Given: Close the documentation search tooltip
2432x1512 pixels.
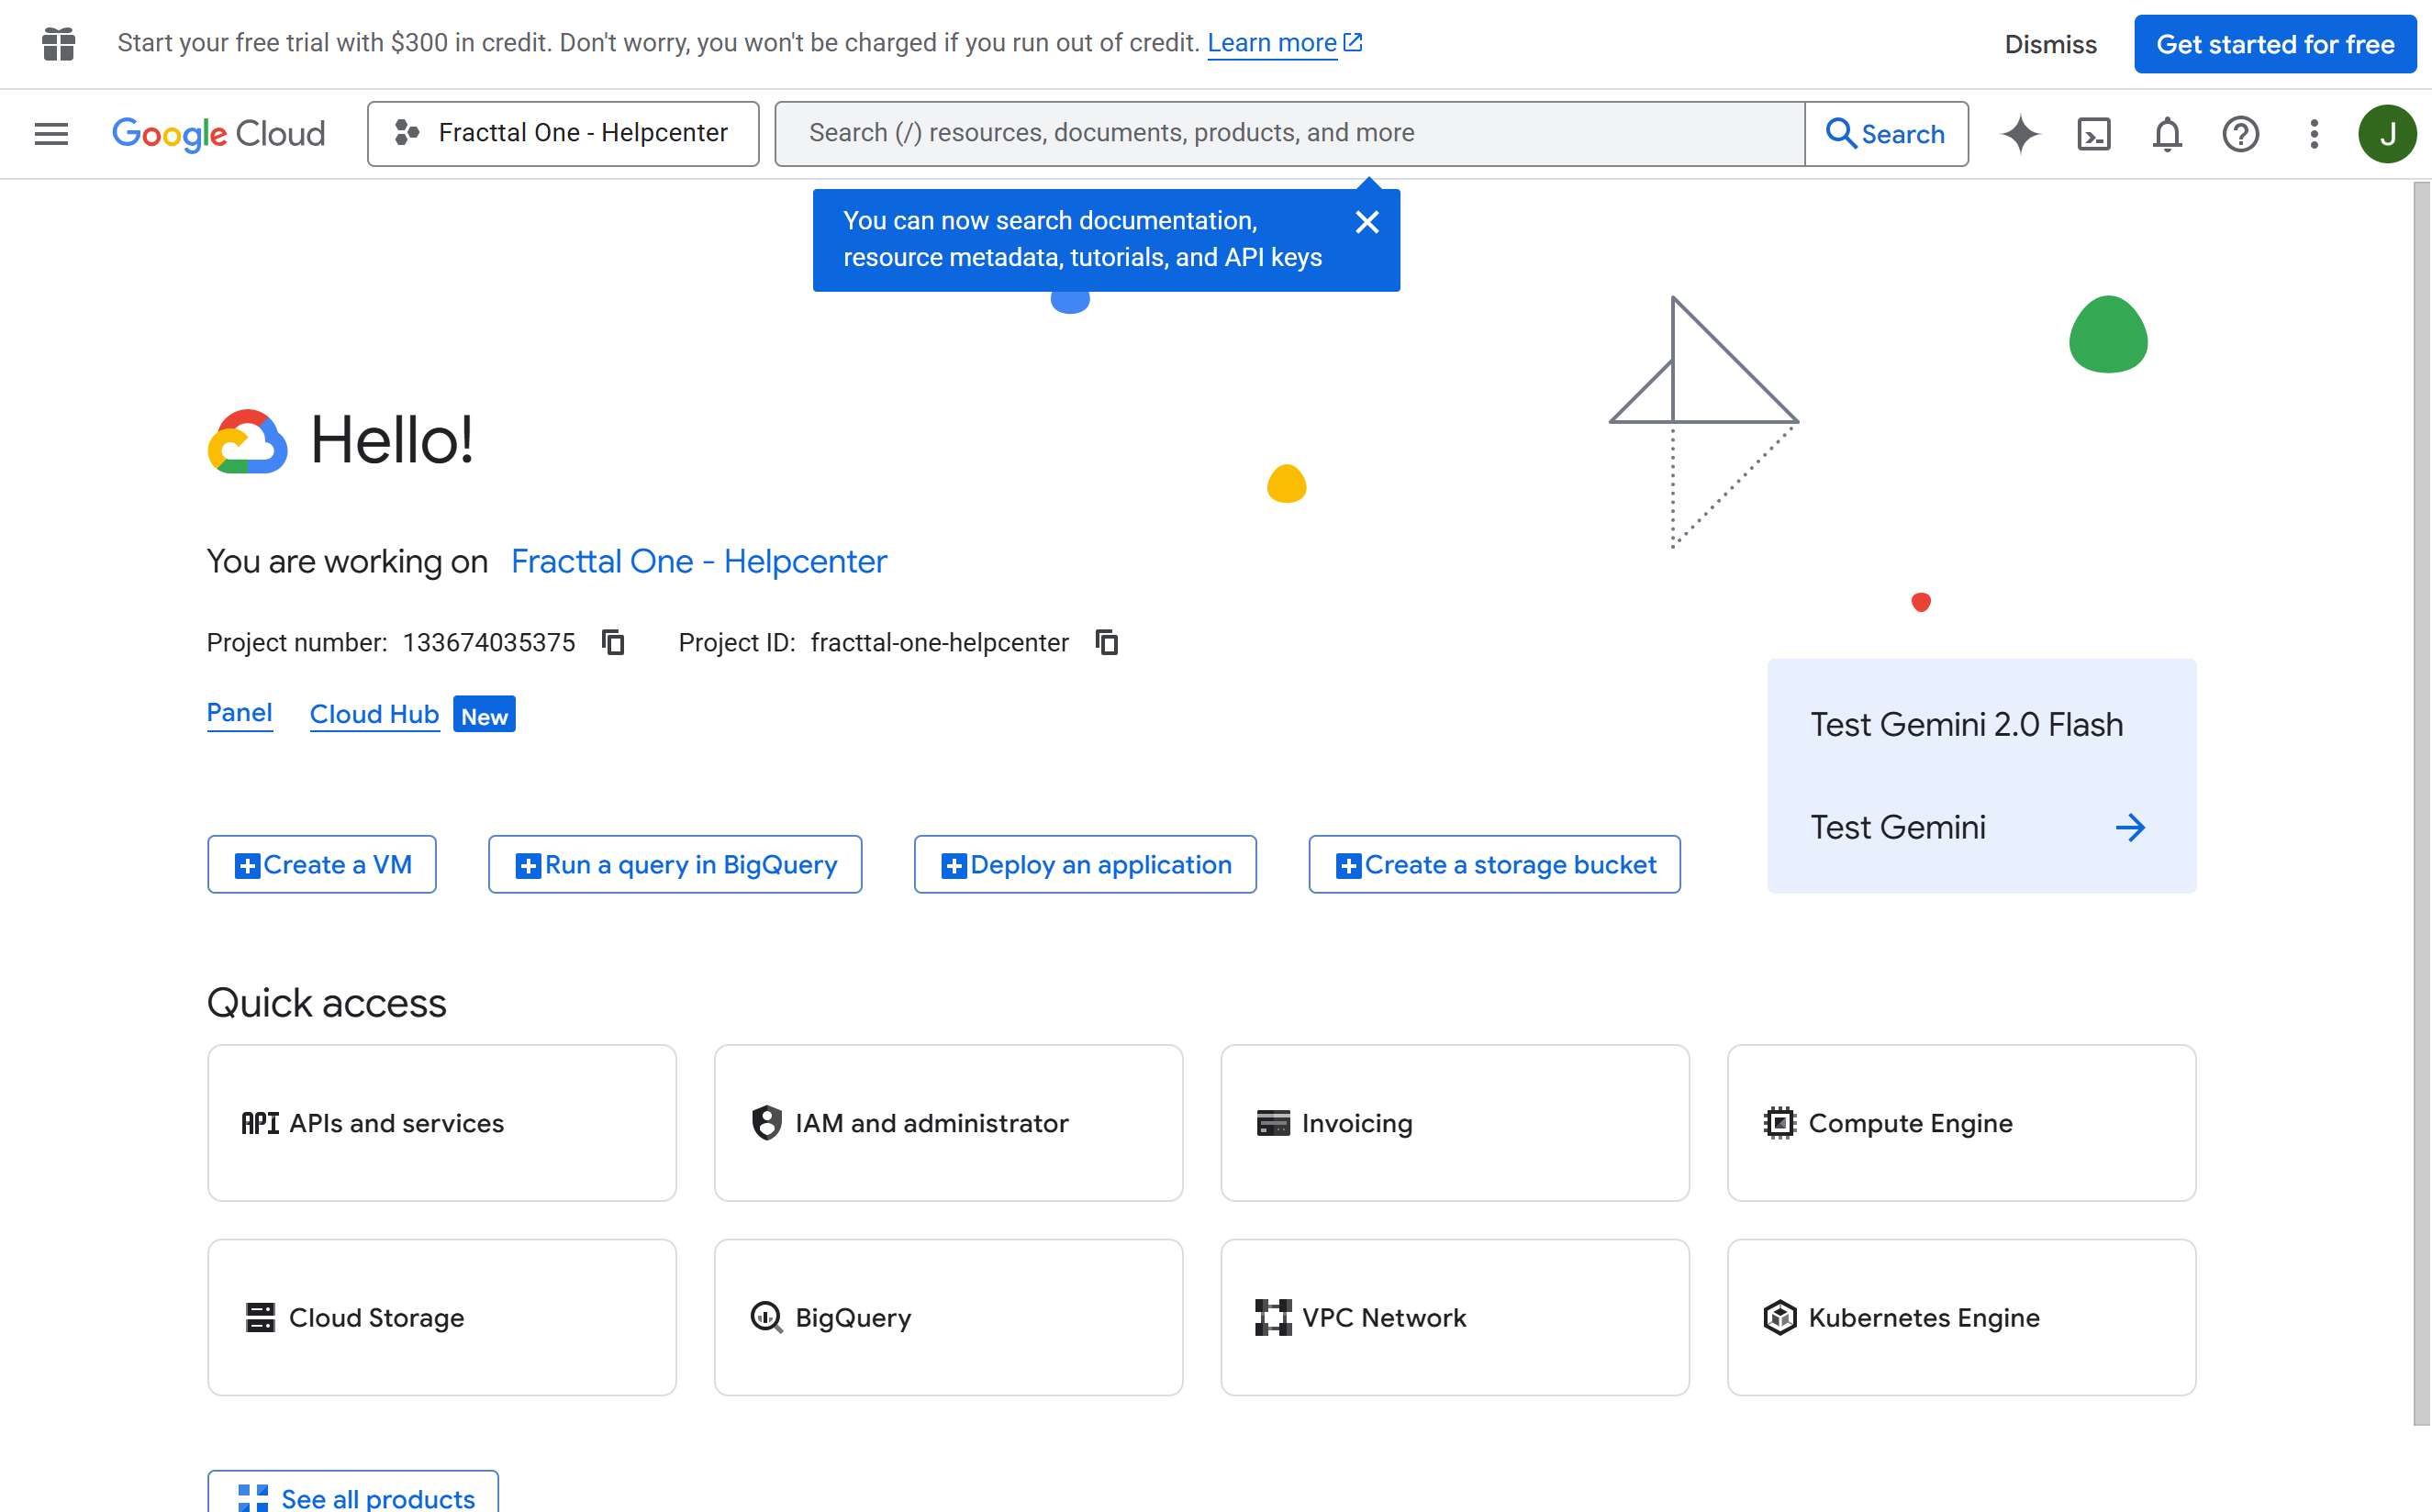Looking at the screenshot, I should (x=1367, y=222).
